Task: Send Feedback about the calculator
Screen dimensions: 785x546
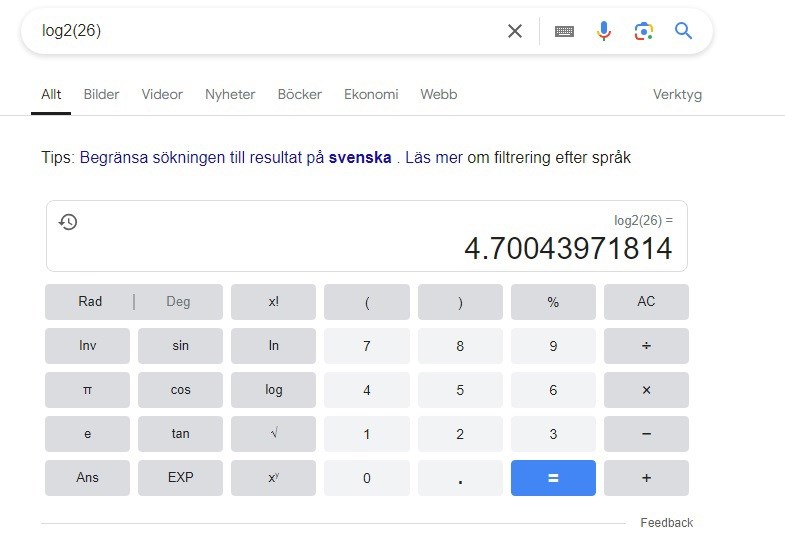Action: coord(666,523)
